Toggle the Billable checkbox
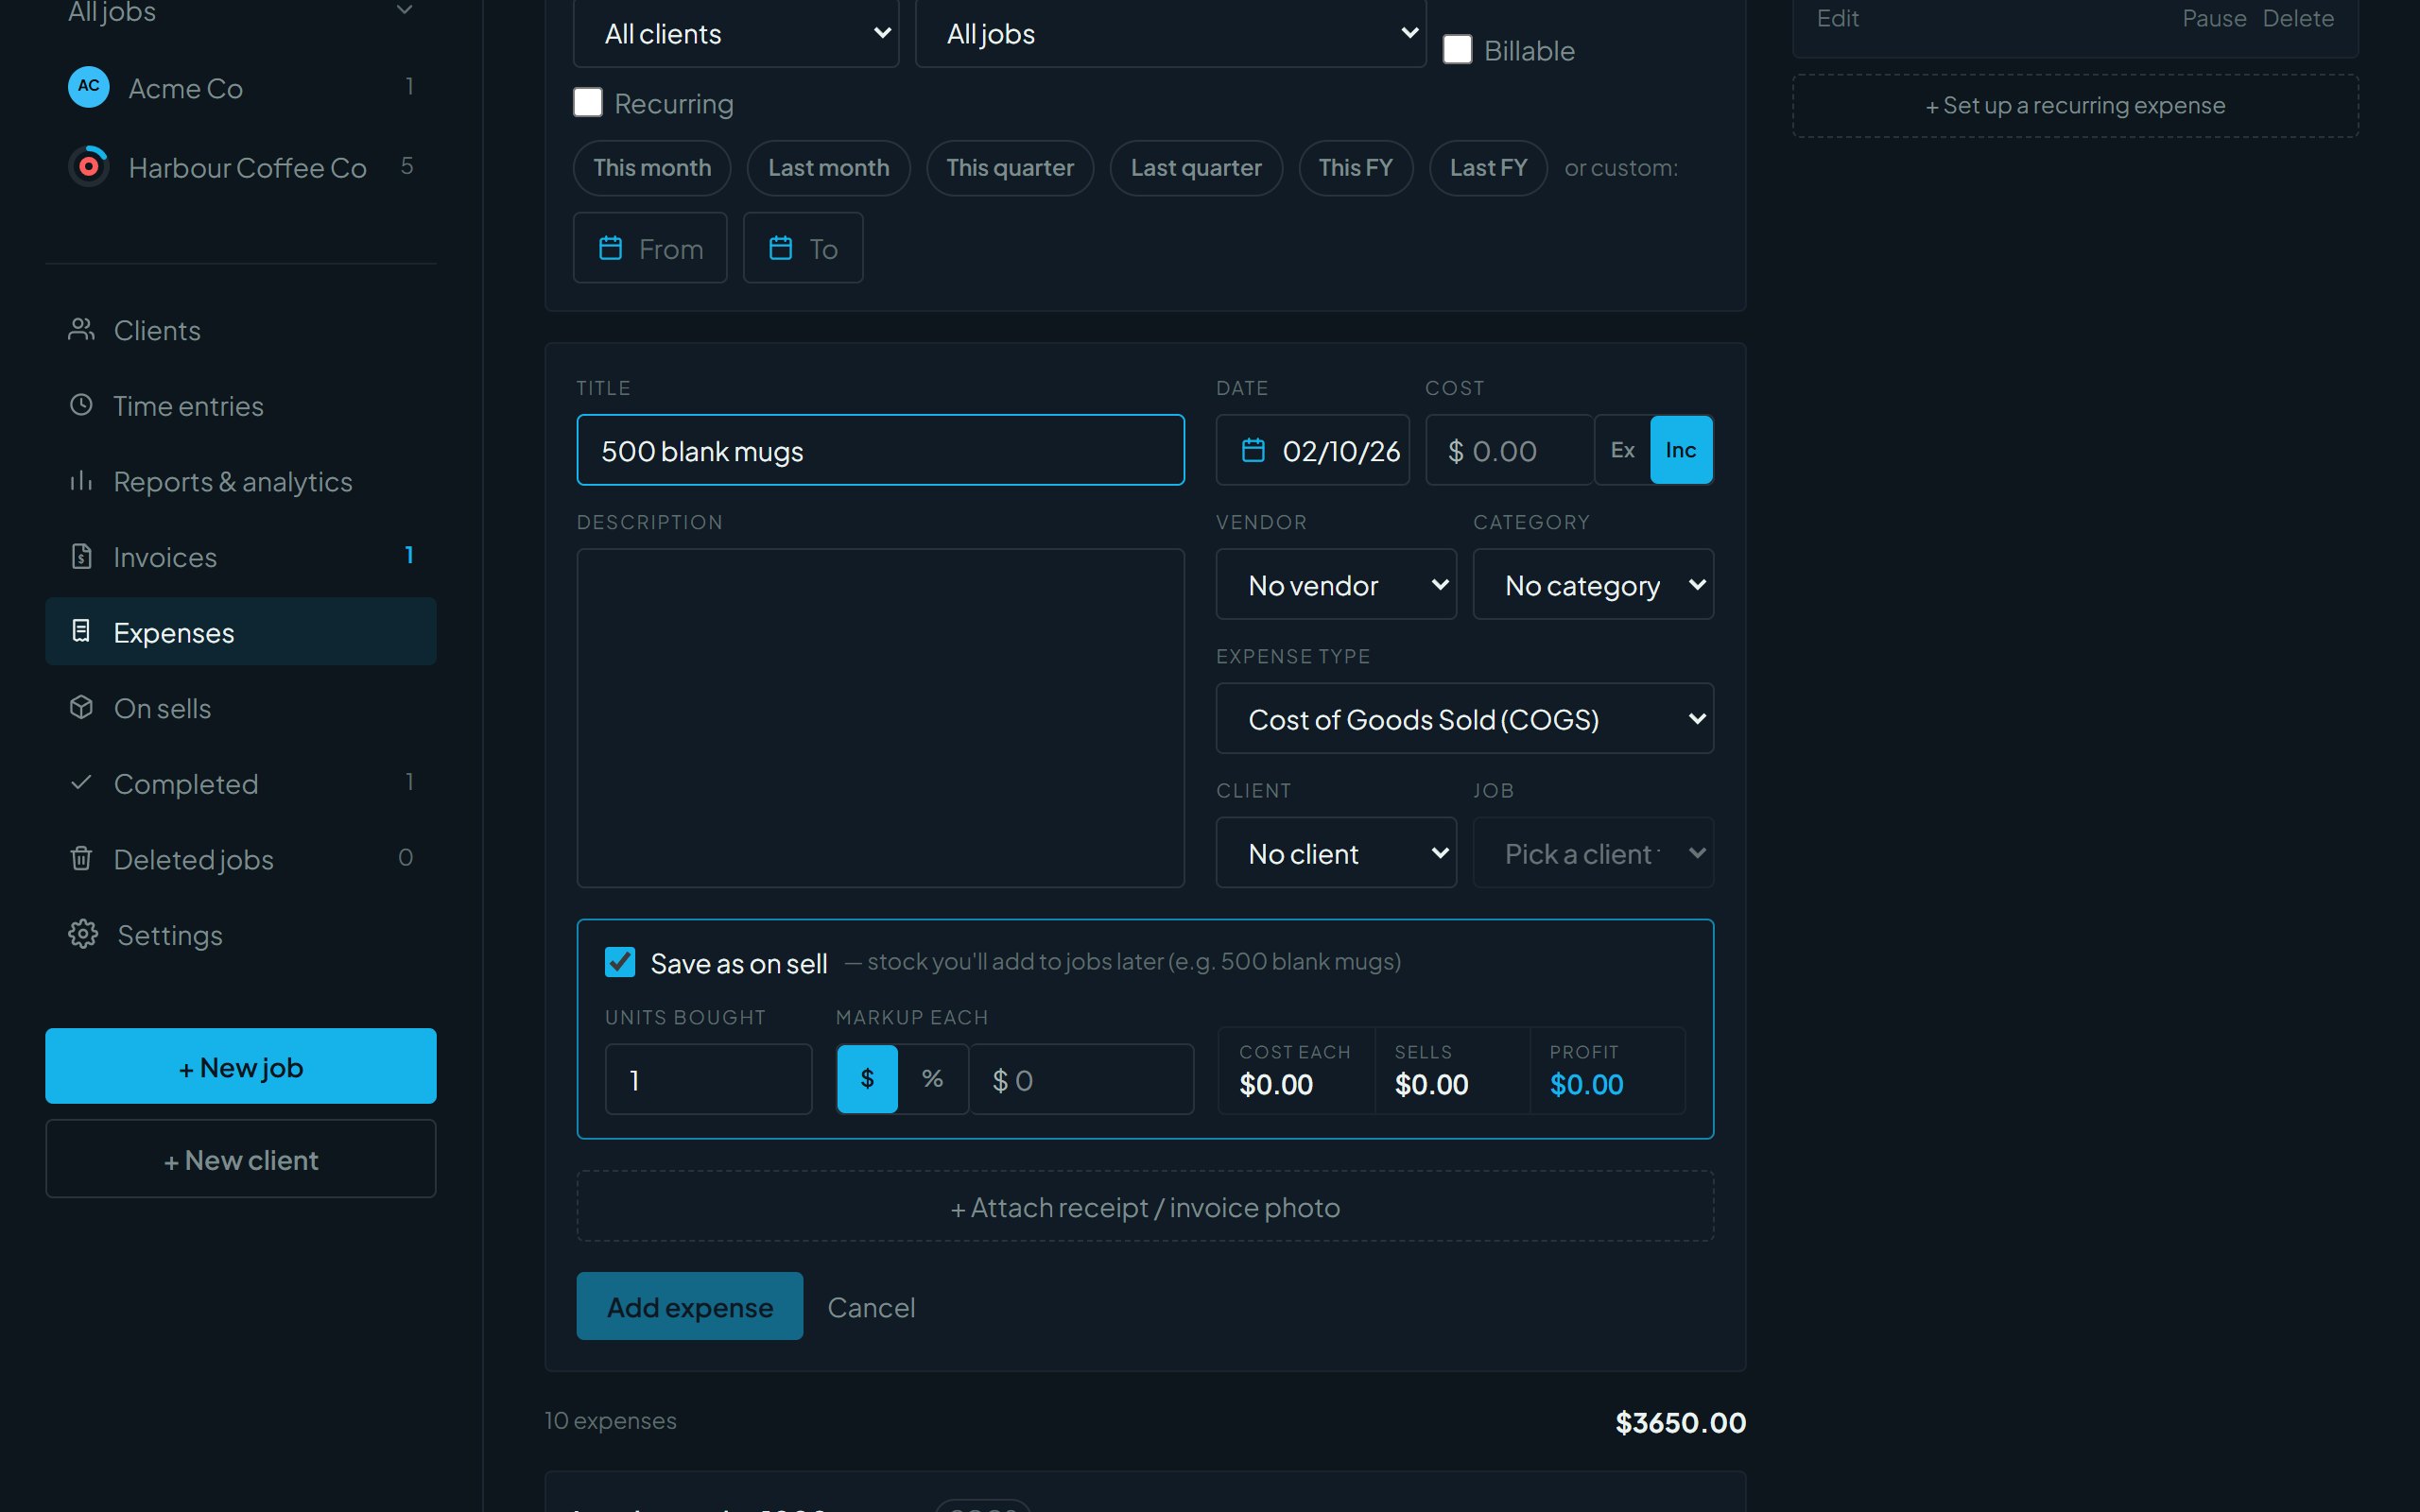Image resolution: width=2420 pixels, height=1512 pixels. [1457, 49]
